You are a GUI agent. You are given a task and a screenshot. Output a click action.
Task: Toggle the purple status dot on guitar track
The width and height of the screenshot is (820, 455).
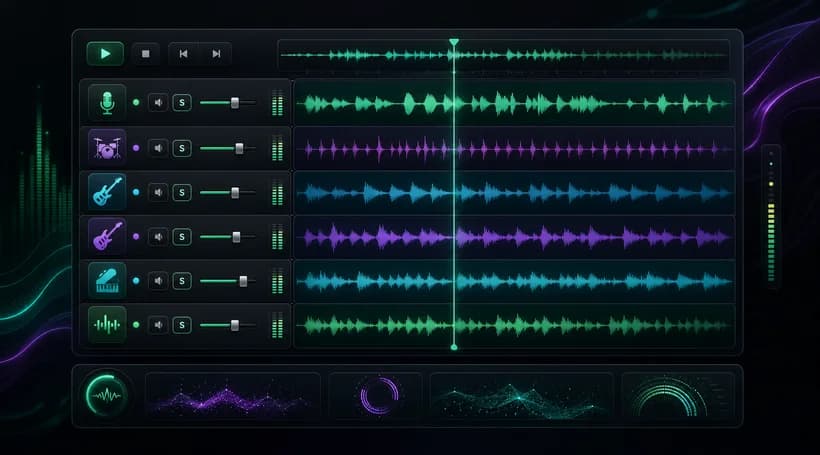click(136, 236)
